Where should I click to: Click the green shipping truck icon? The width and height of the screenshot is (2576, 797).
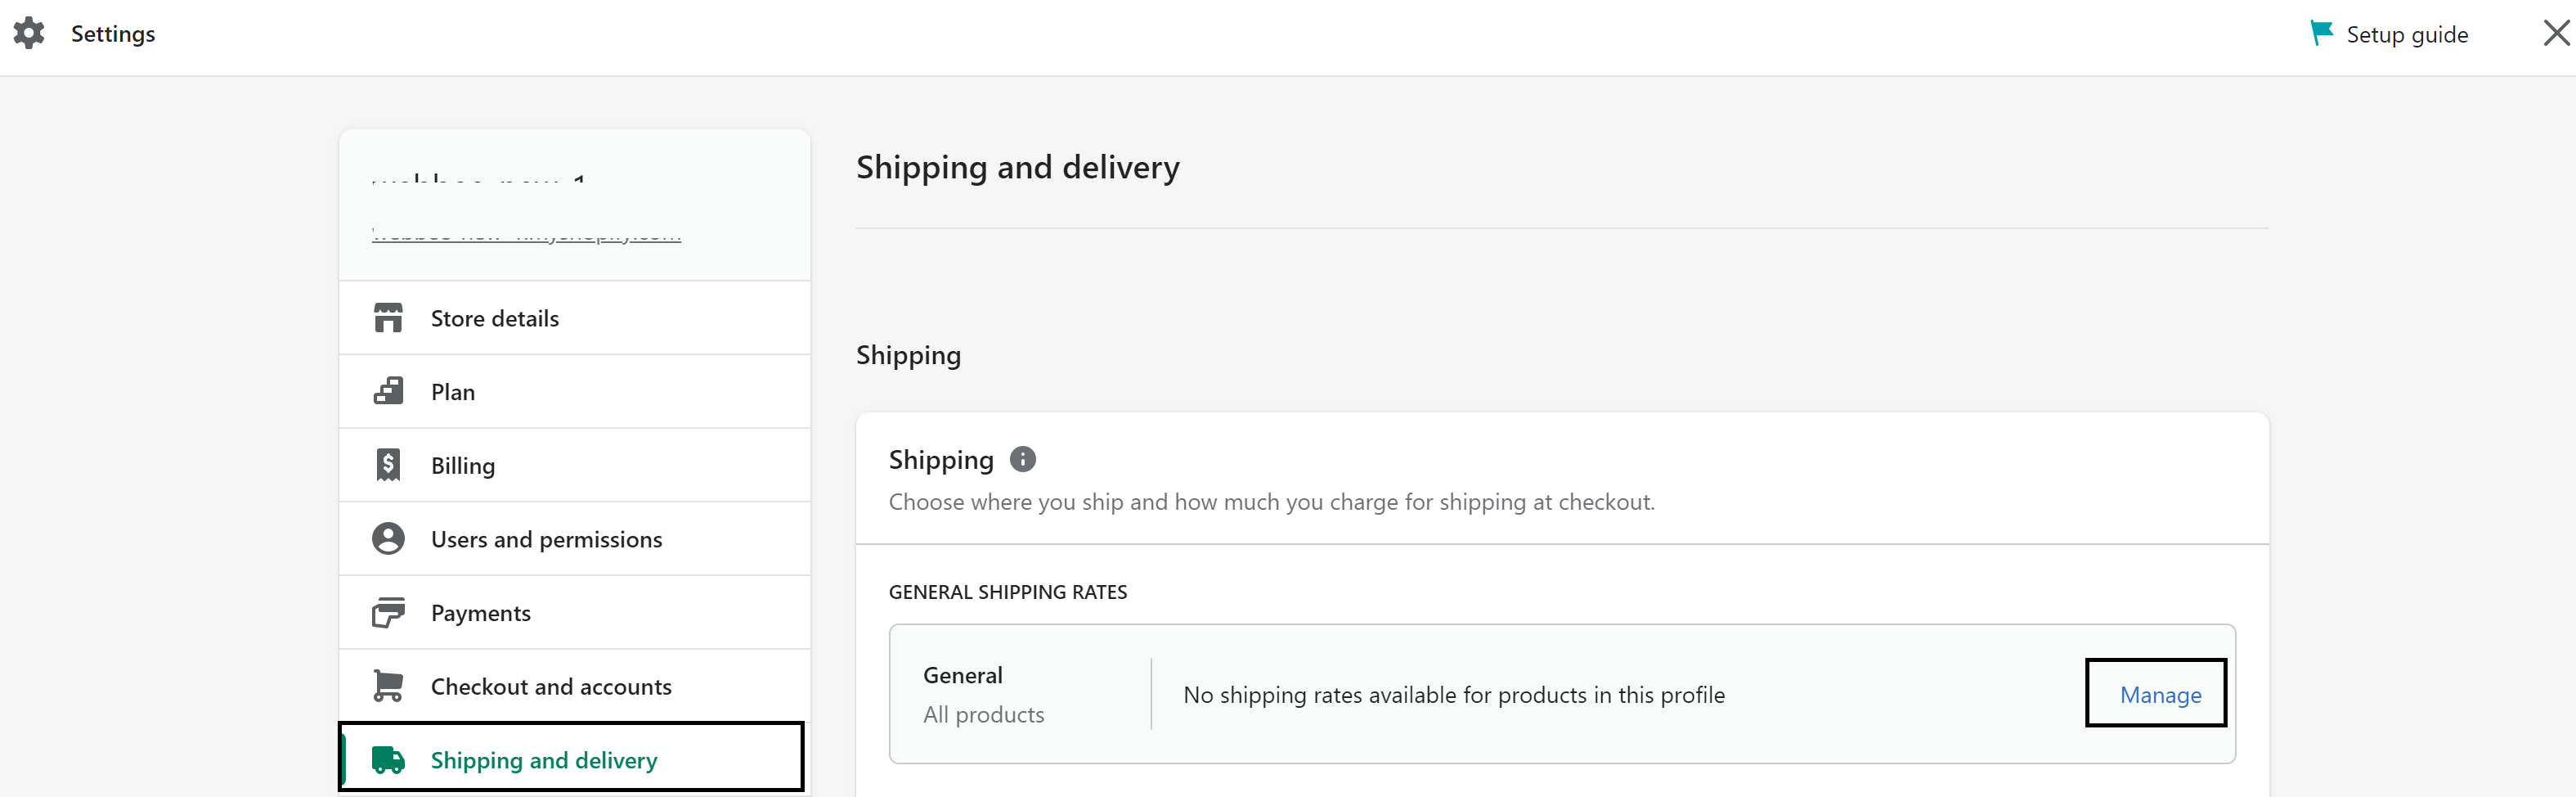pos(388,760)
